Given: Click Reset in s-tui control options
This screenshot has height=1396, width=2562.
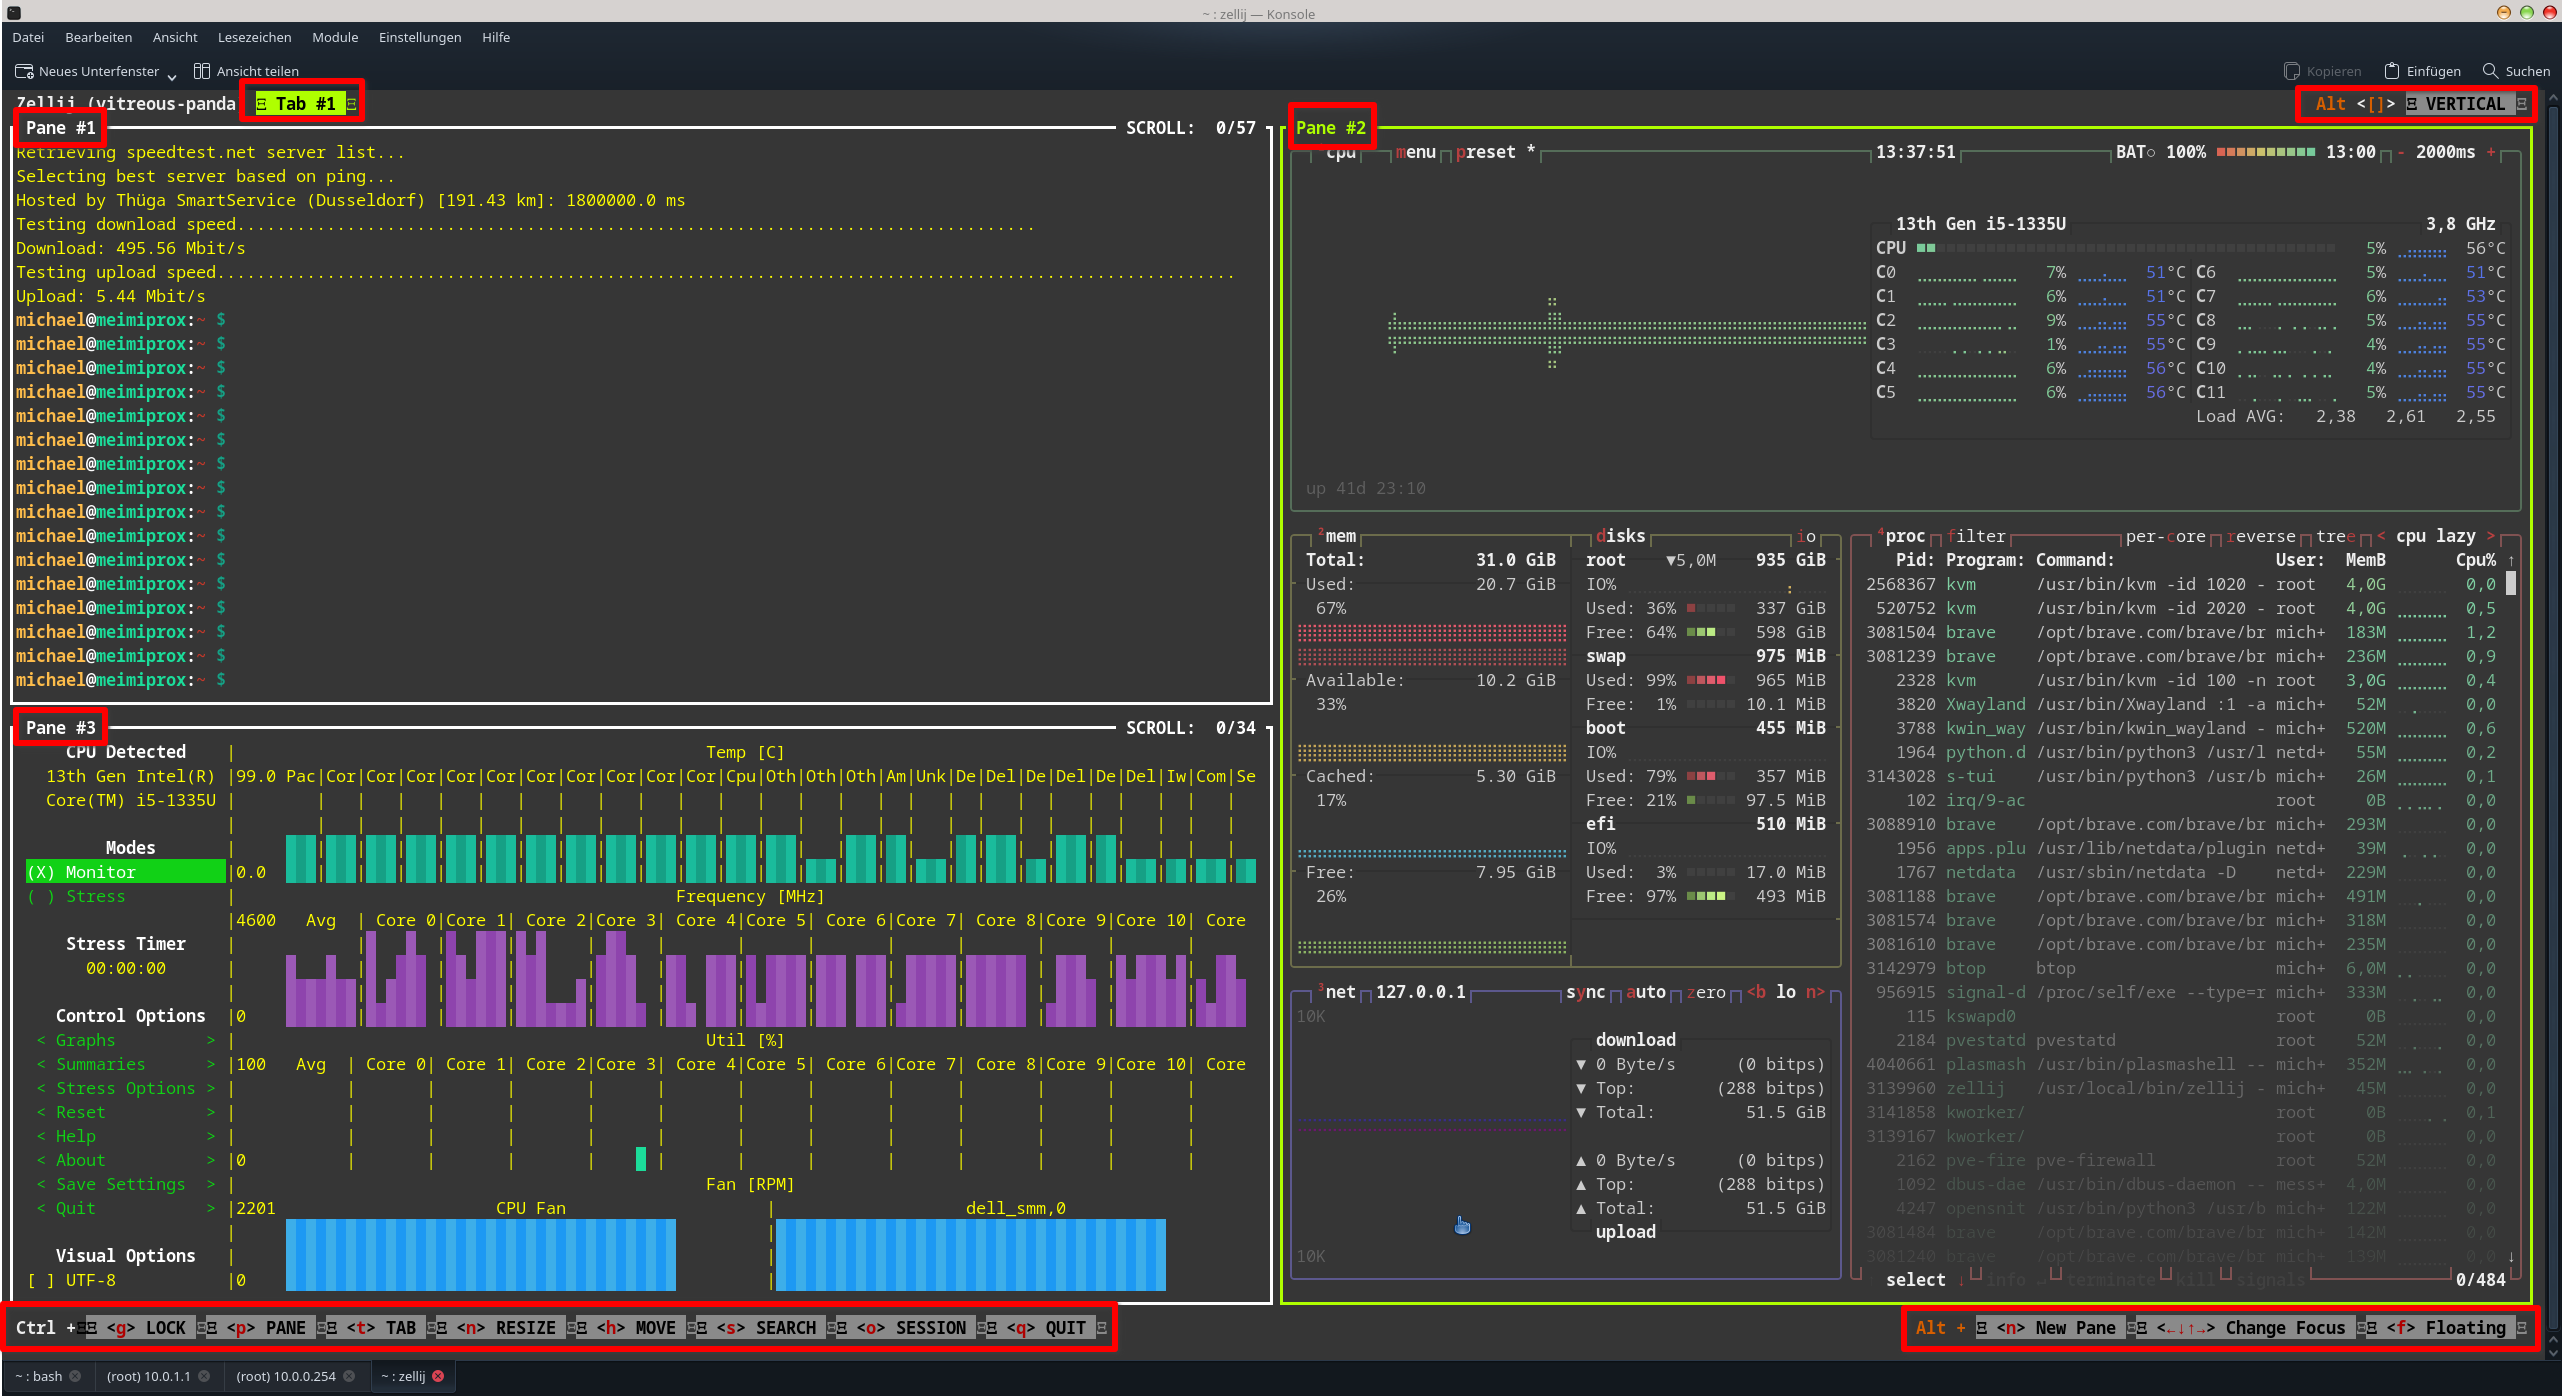Looking at the screenshot, I should point(126,1112).
